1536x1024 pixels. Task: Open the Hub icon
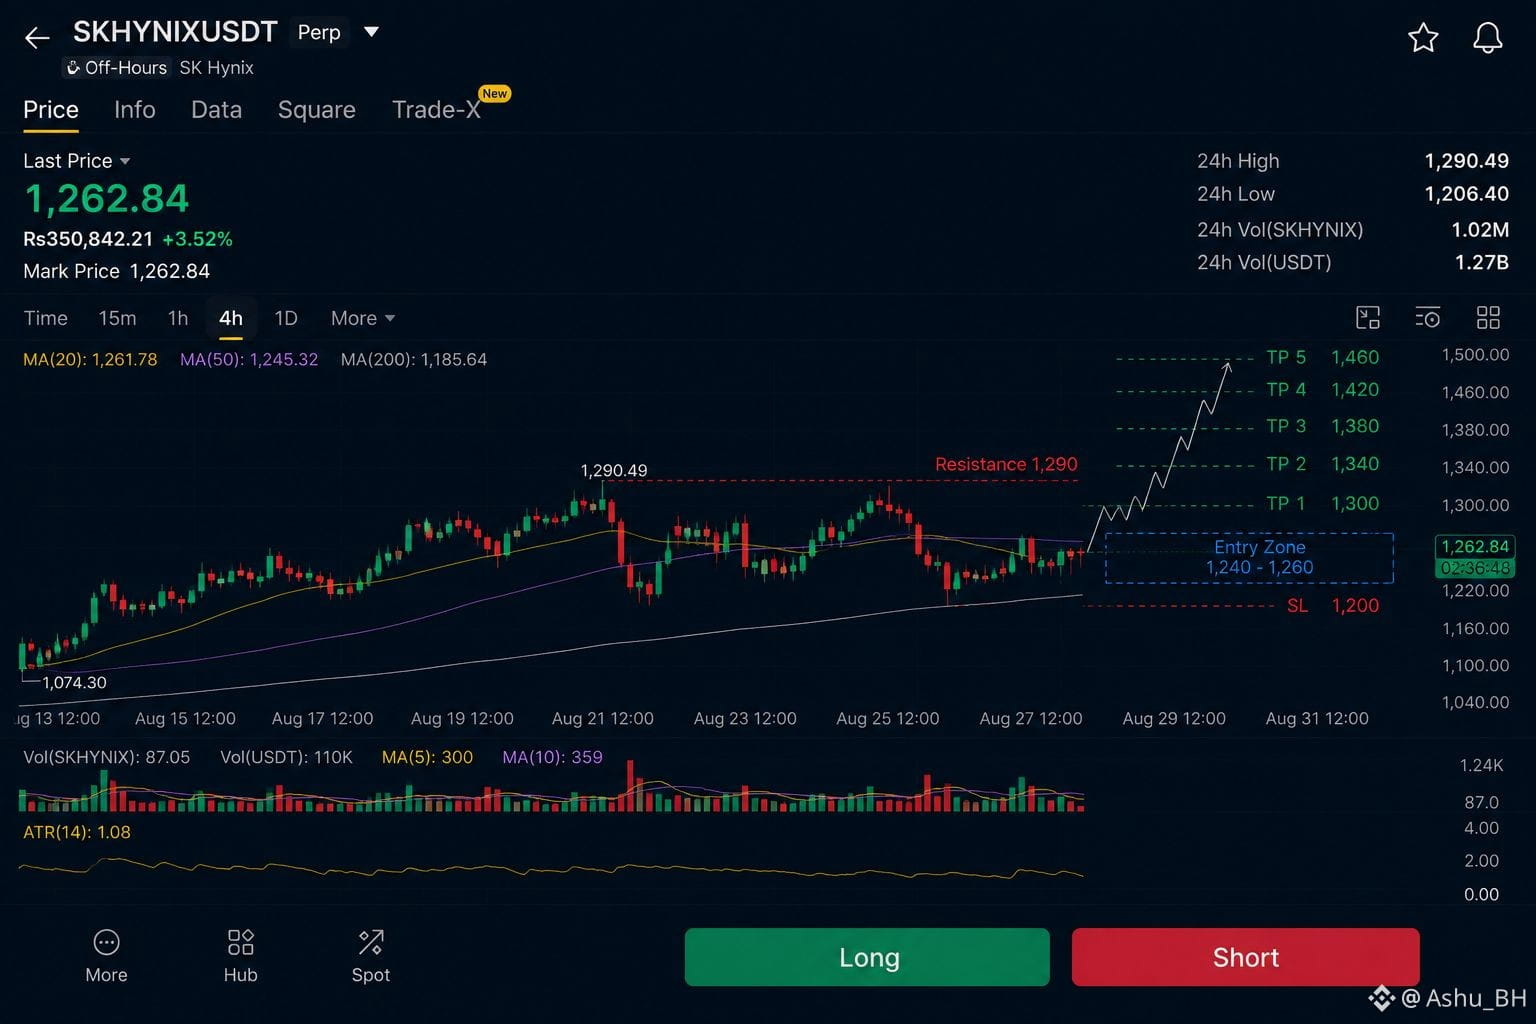point(240,956)
